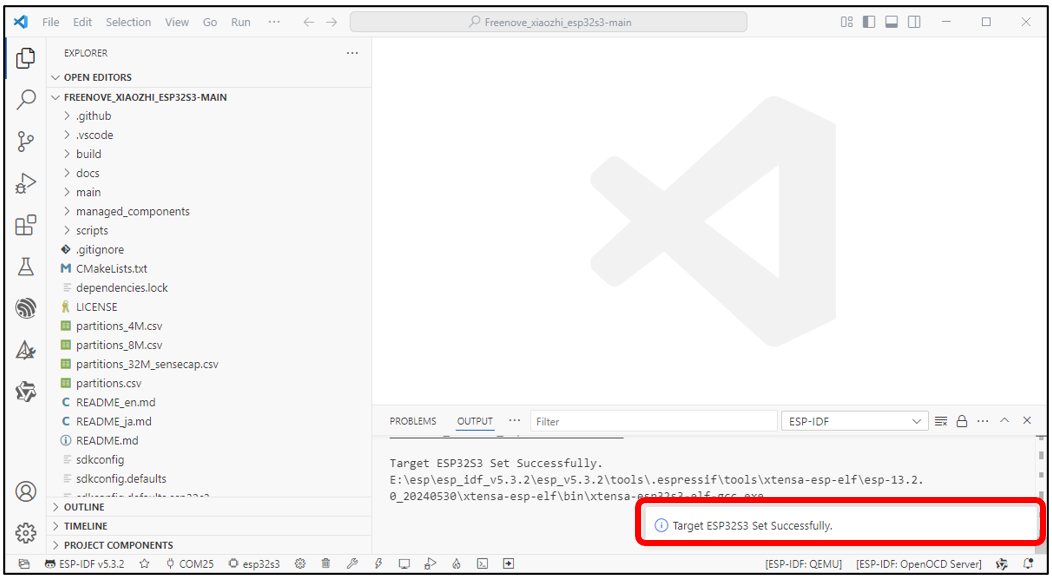Select the COM25 serial port
1052x580 pixels.
(190, 564)
